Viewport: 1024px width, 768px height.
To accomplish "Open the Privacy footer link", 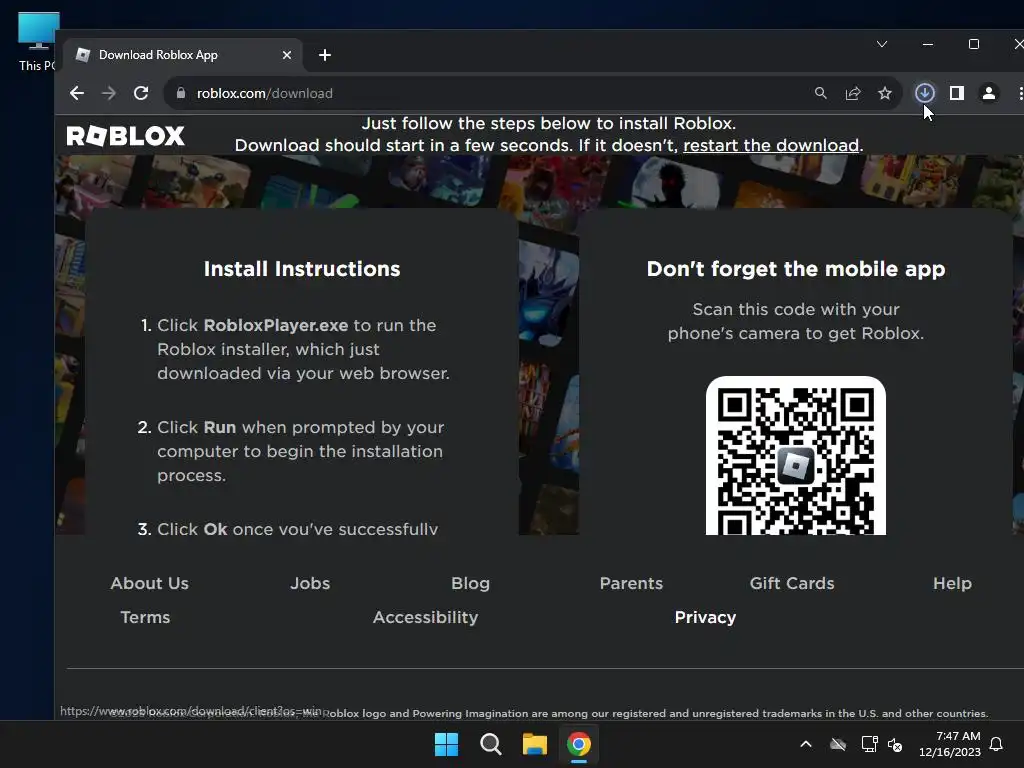I will (x=705, y=617).
